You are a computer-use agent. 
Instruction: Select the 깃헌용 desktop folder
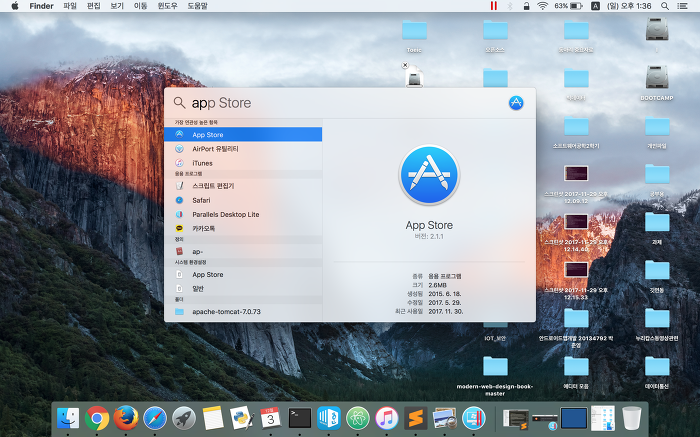click(657, 276)
